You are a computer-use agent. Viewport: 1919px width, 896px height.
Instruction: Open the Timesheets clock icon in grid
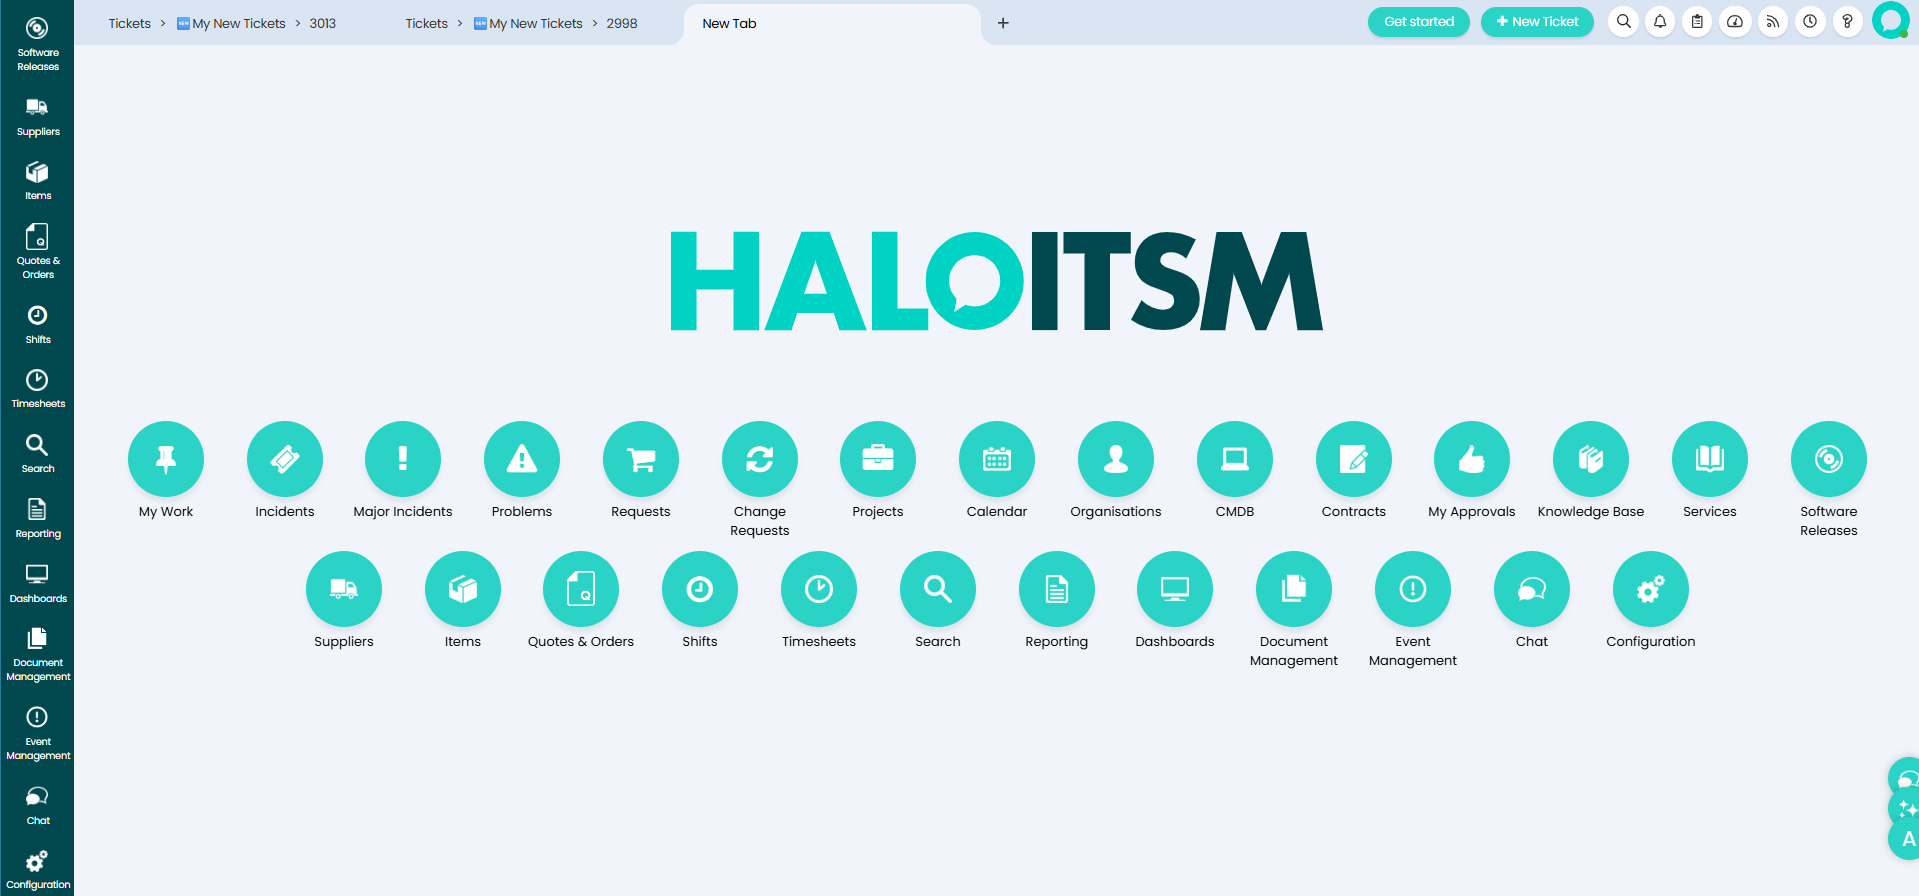pyautogui.click(x=819, y=589)
